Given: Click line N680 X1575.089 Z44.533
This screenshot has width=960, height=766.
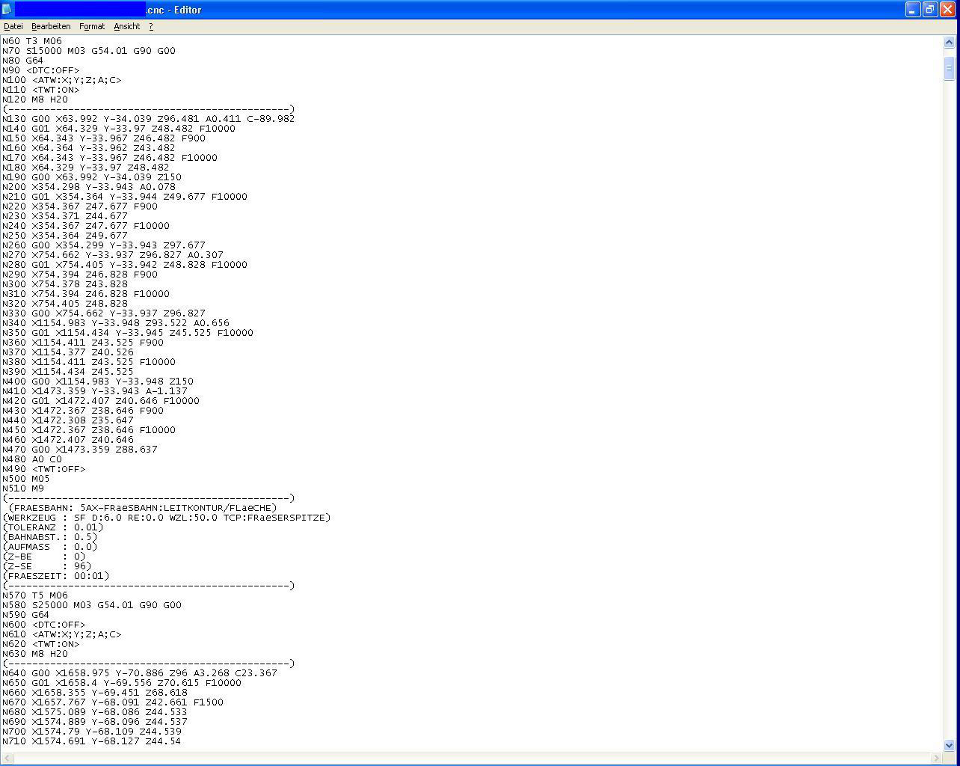Looking at the screenshot, I should point(95,712).
